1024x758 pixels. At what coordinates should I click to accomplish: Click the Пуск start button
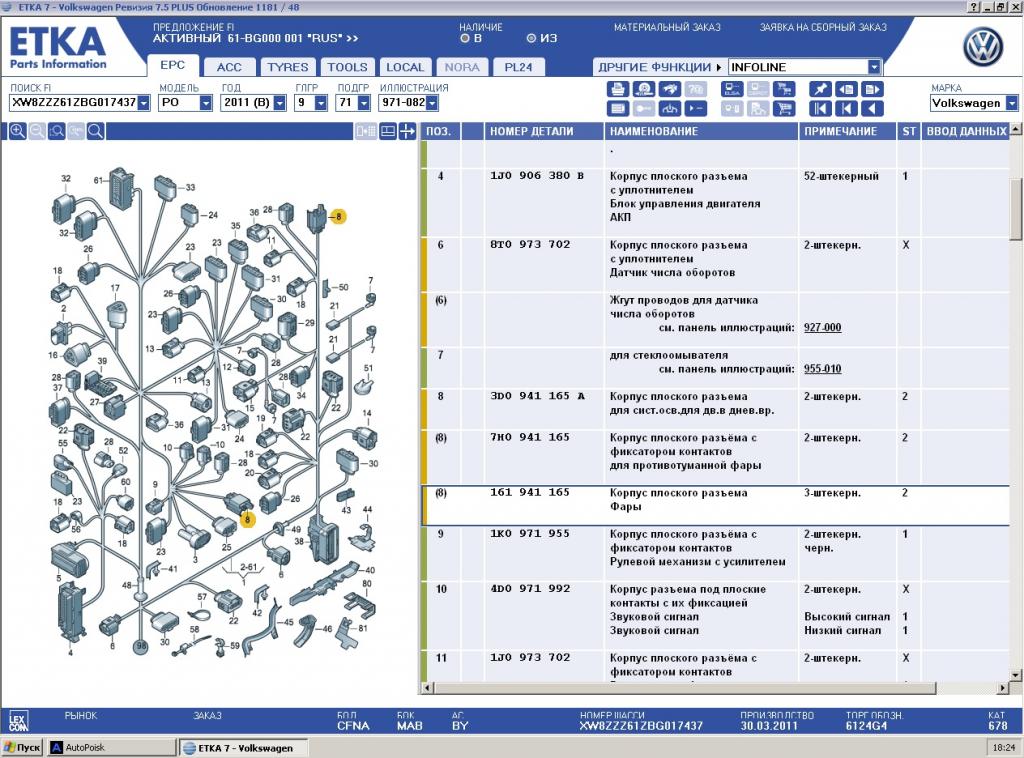pos(23,748)
